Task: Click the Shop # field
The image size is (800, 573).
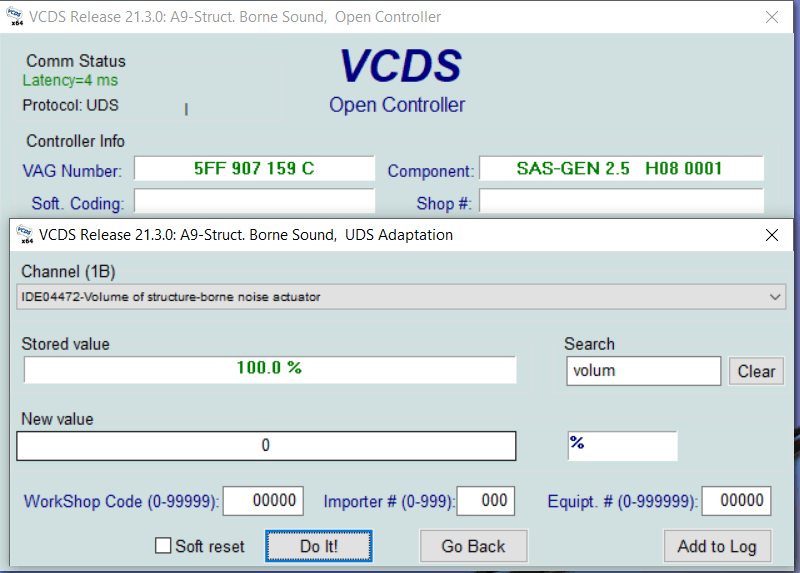Action: point(621,201)
